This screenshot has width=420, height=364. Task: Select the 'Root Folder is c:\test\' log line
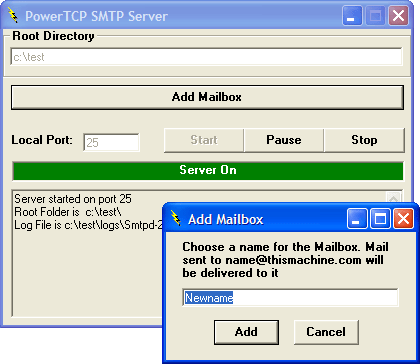(x=69, y=212)
